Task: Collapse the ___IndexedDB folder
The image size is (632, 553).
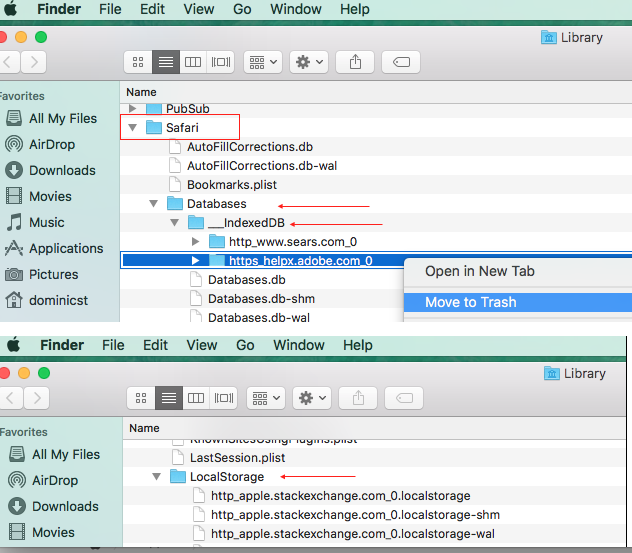Action: point(175,222)
